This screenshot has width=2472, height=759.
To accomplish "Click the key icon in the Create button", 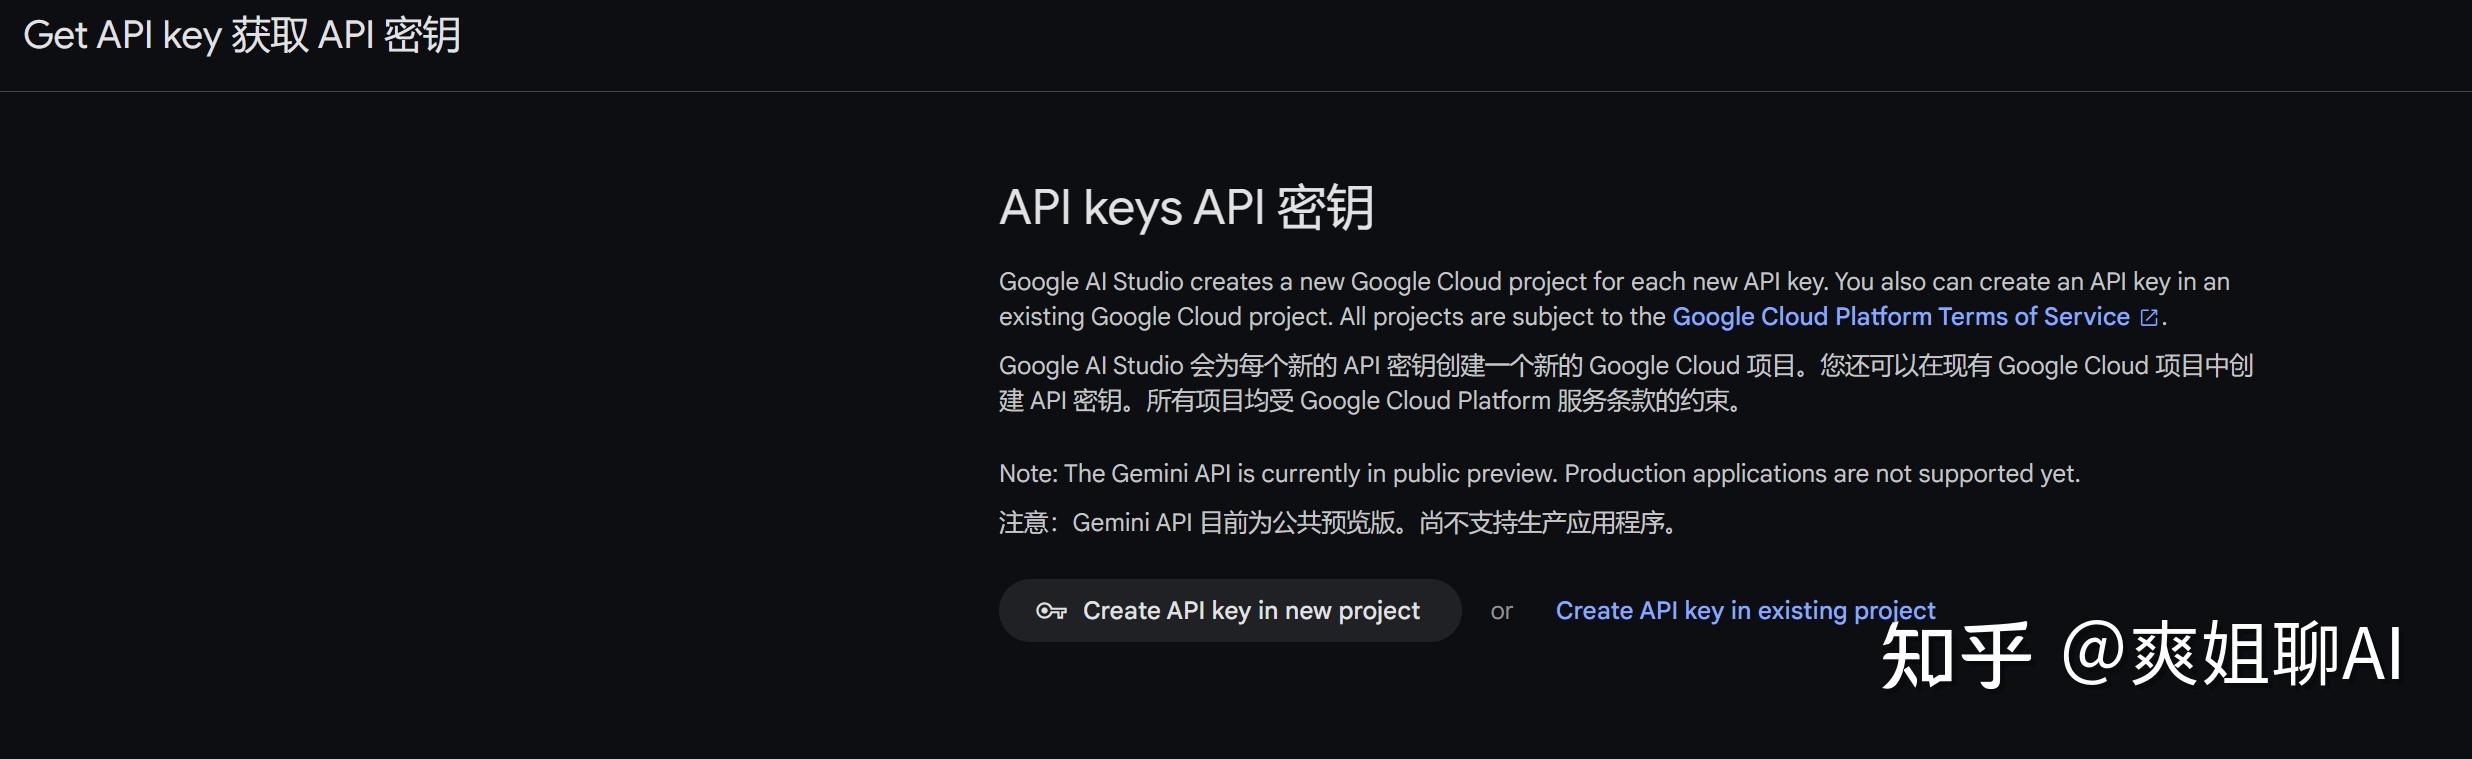I will (1051, 611).
